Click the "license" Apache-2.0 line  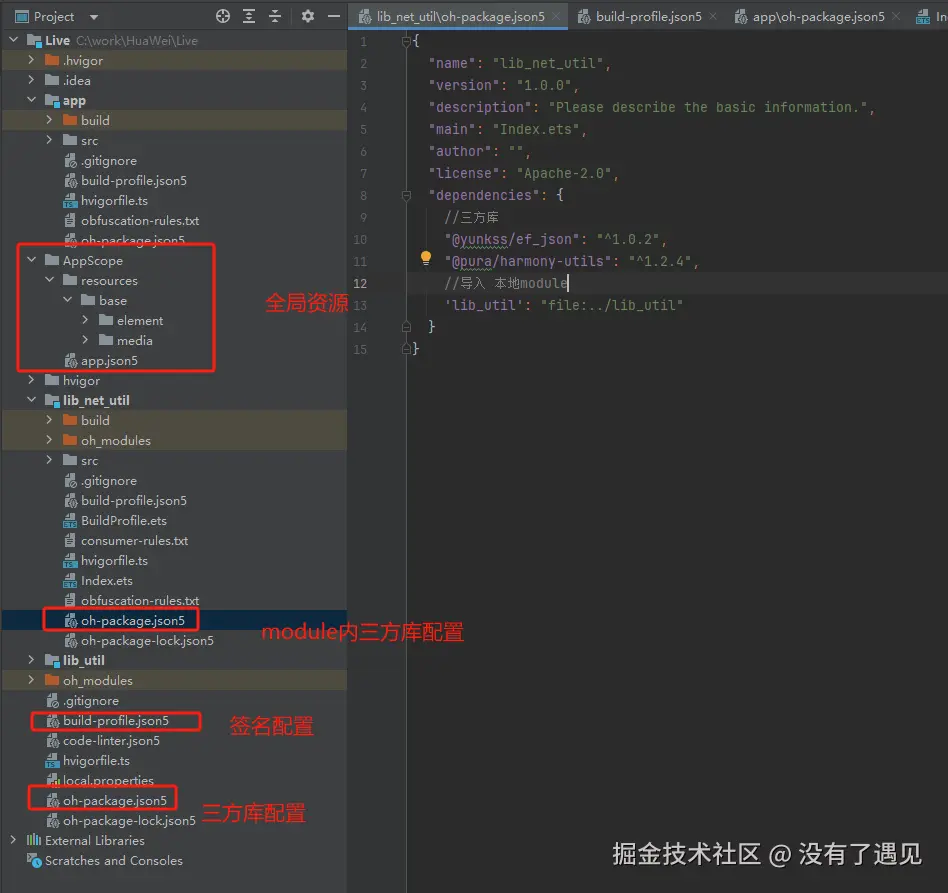coord(524,173)
